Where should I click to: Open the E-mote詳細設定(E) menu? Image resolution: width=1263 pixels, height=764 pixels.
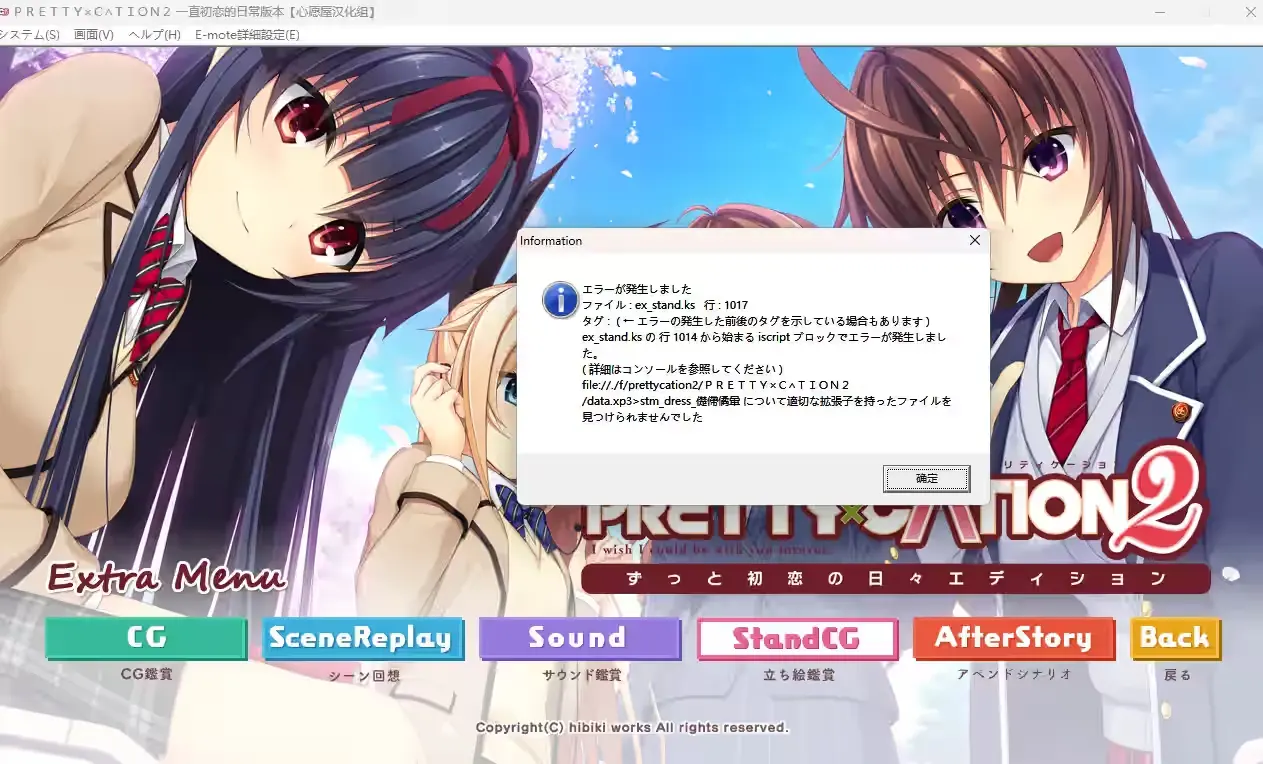tap(247, 35)
